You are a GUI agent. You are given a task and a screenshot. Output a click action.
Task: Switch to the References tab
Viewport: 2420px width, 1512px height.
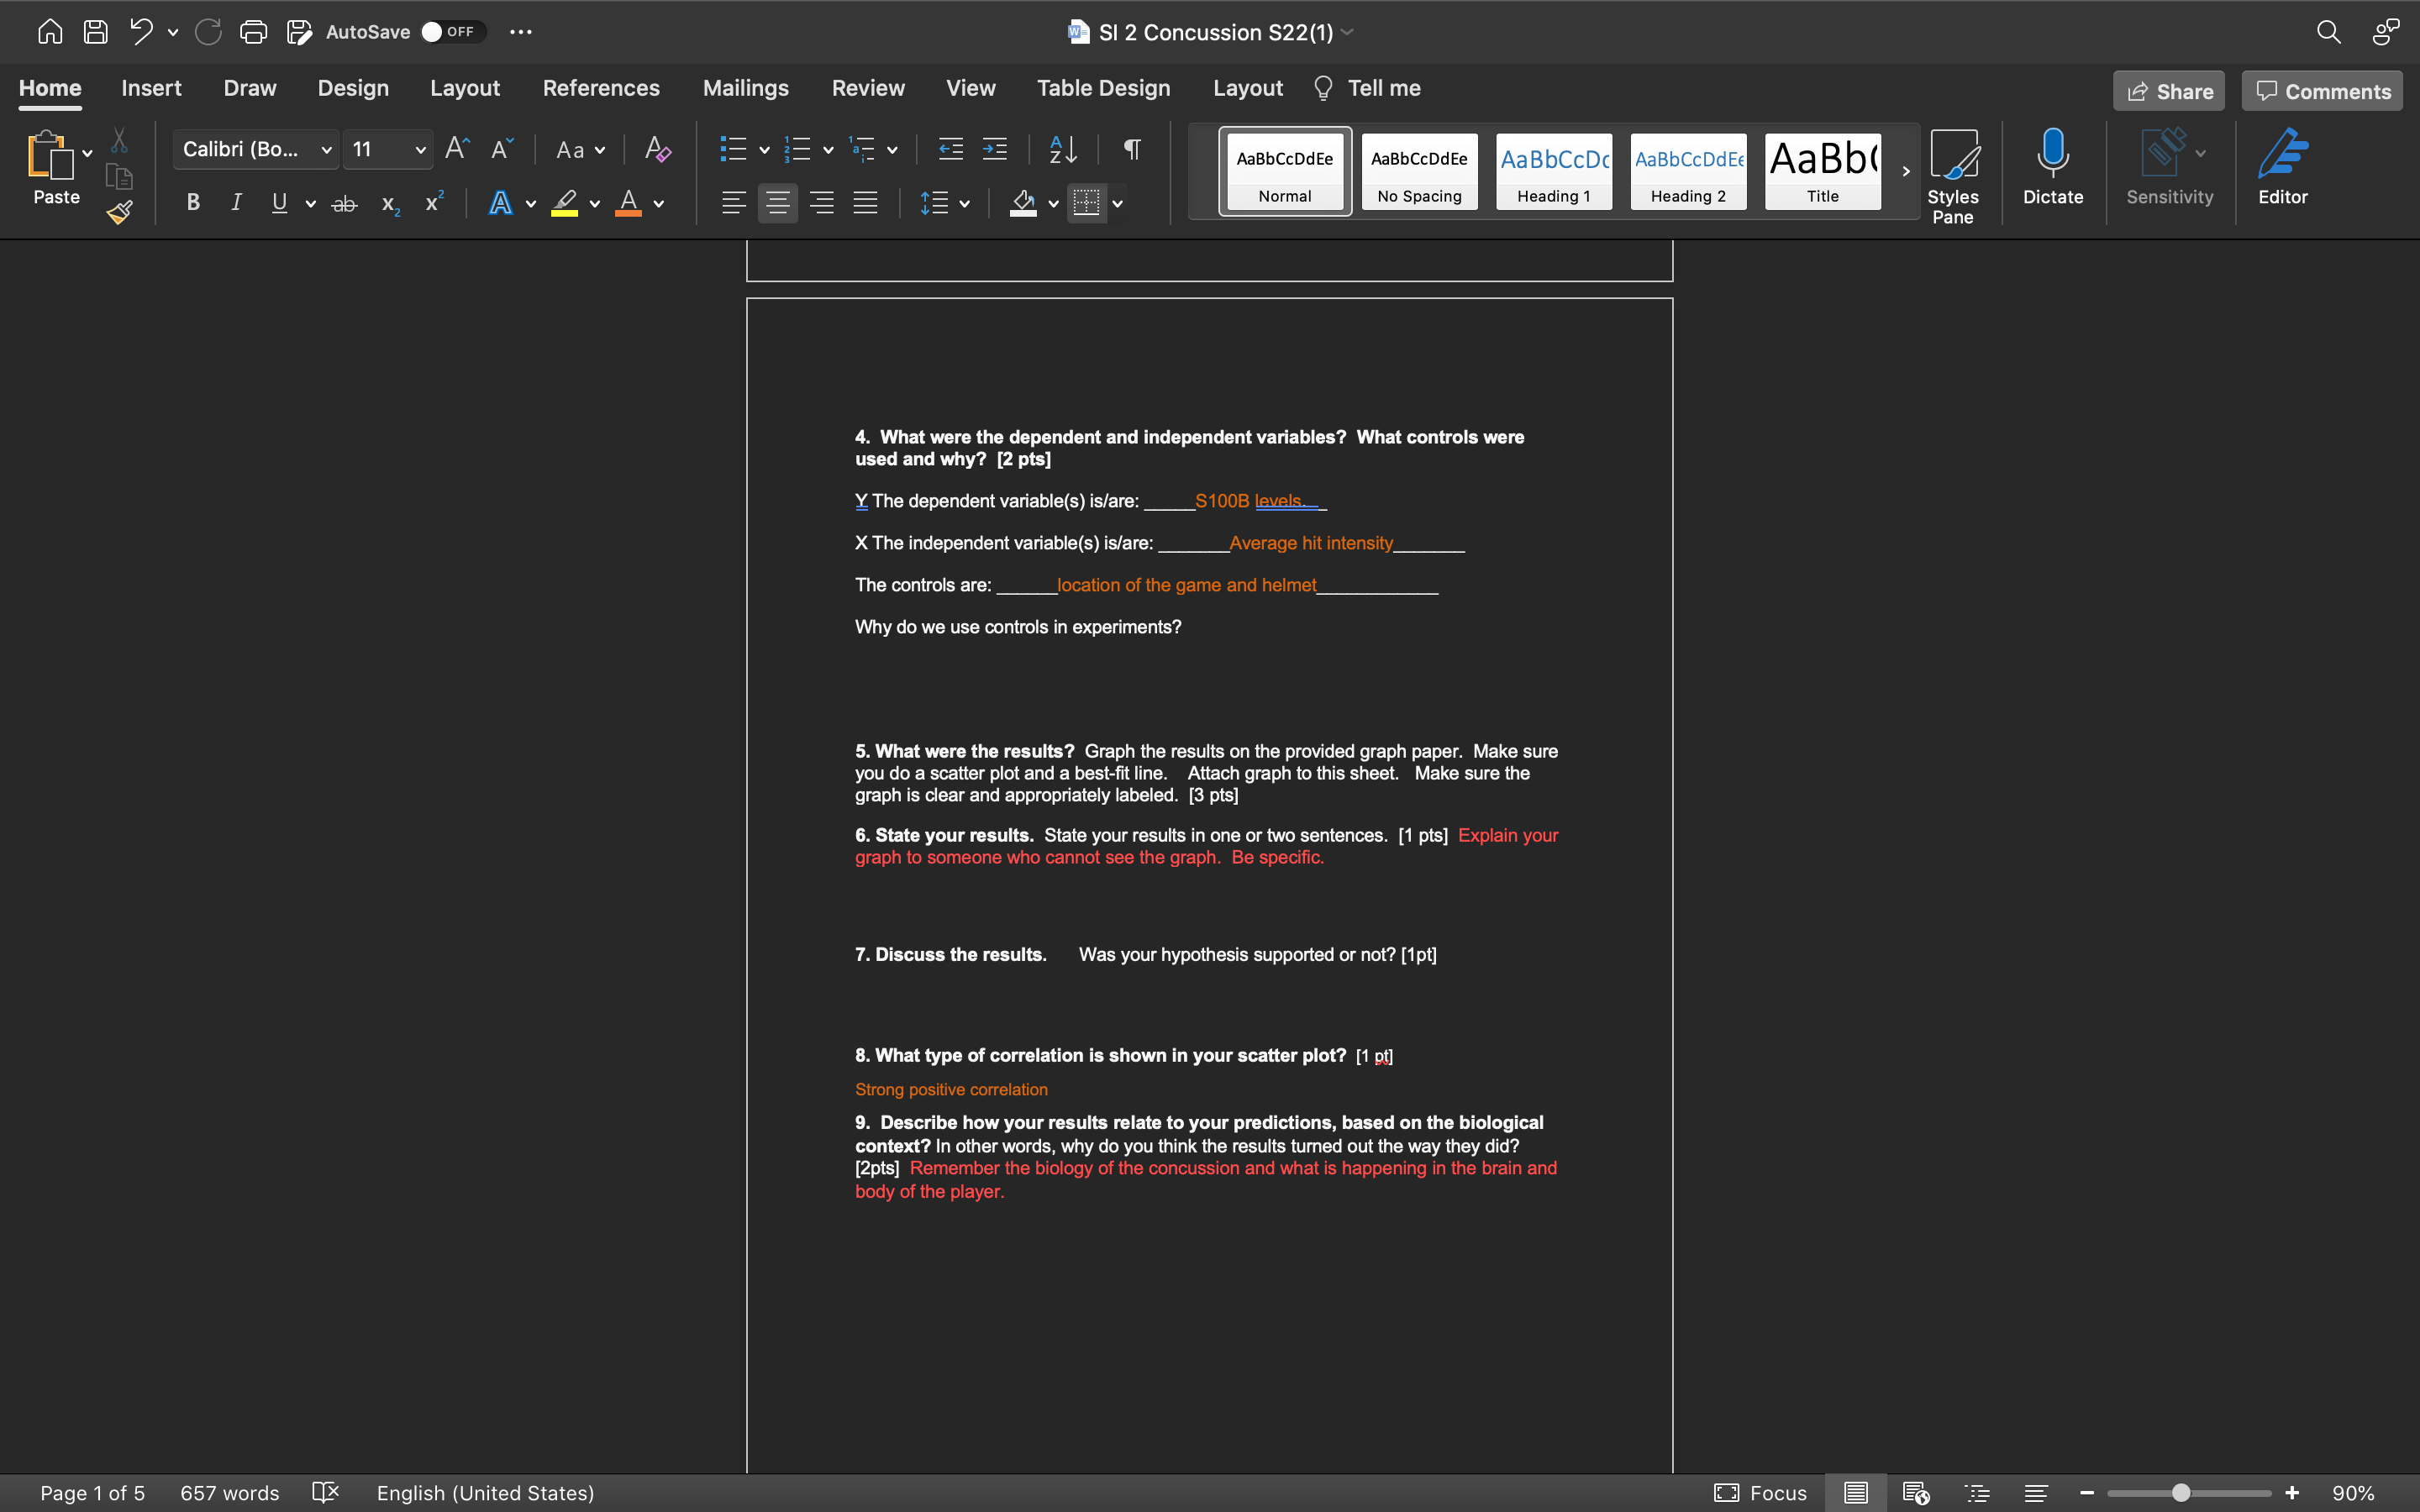coord(600,88)
